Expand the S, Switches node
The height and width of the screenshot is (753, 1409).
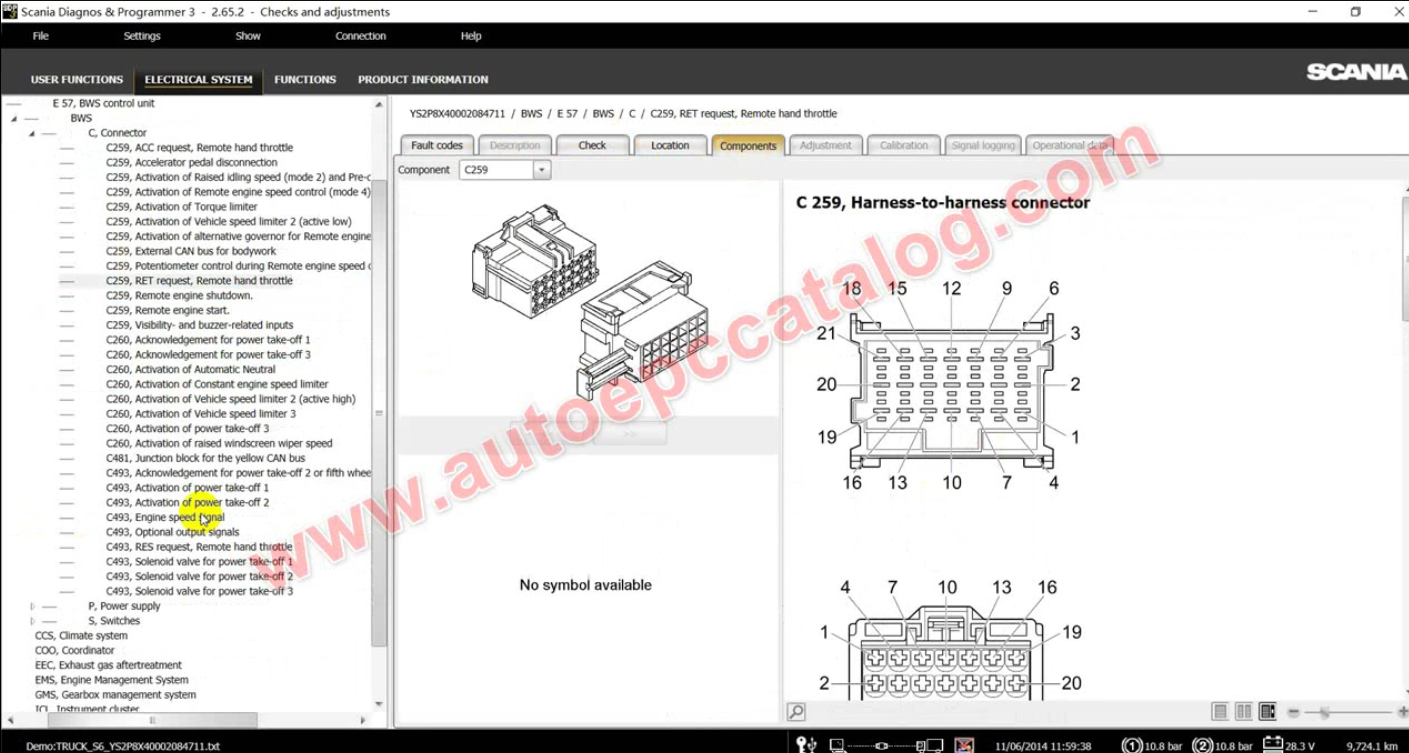[32, 621]
